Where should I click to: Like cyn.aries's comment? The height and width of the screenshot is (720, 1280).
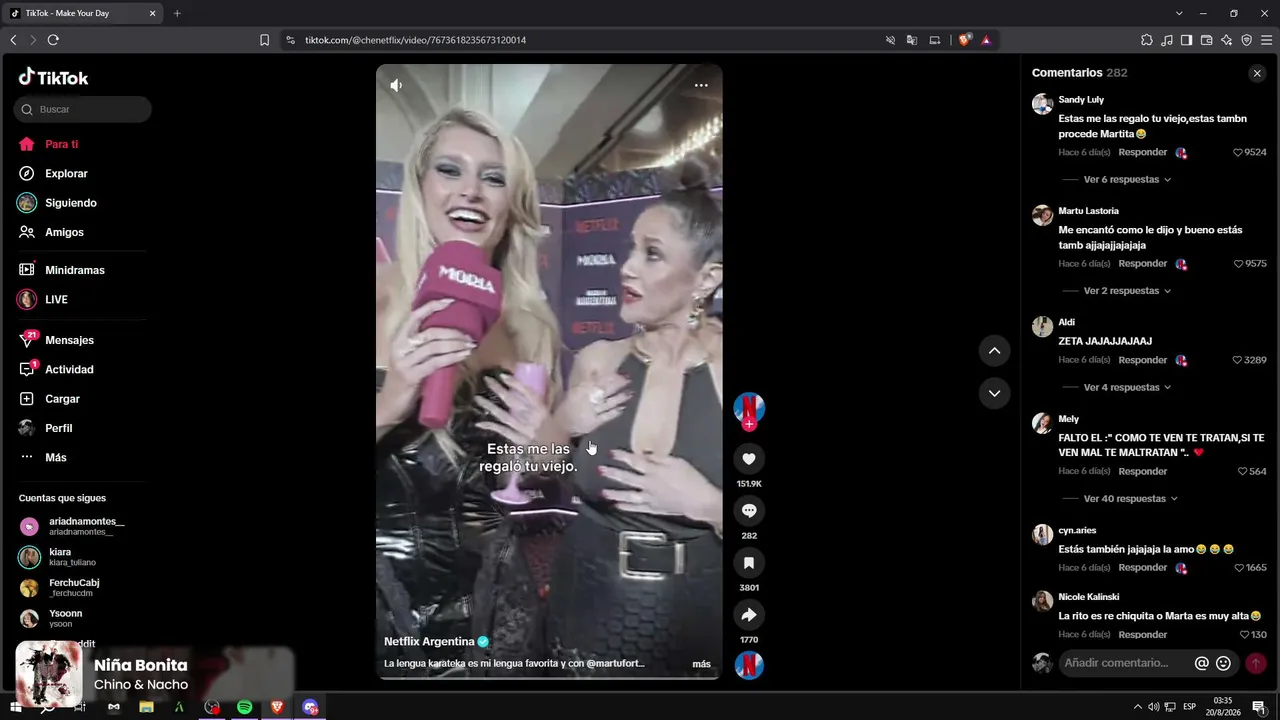coord(1237,568)
